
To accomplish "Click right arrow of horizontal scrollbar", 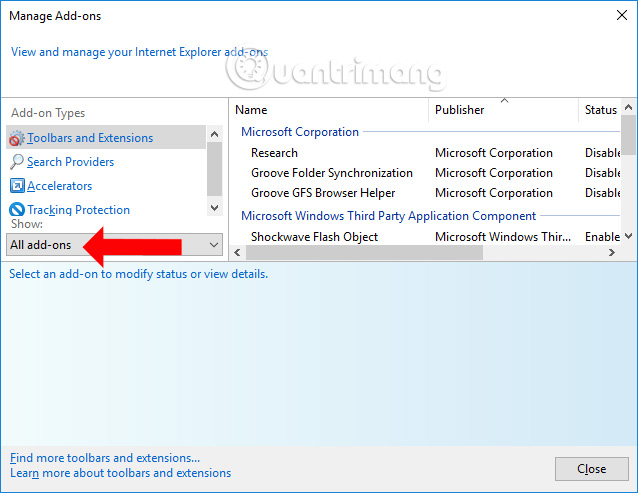I will point(612,253).
